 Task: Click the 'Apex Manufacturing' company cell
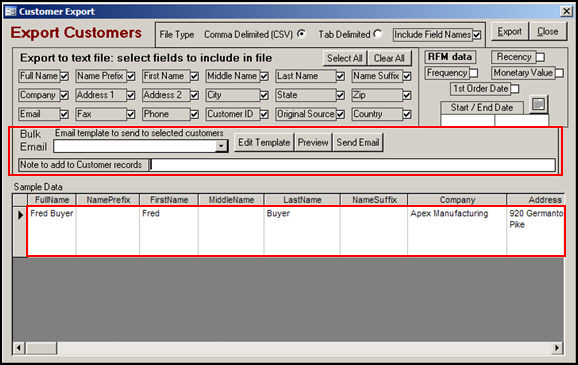click(x=457, y=231)
